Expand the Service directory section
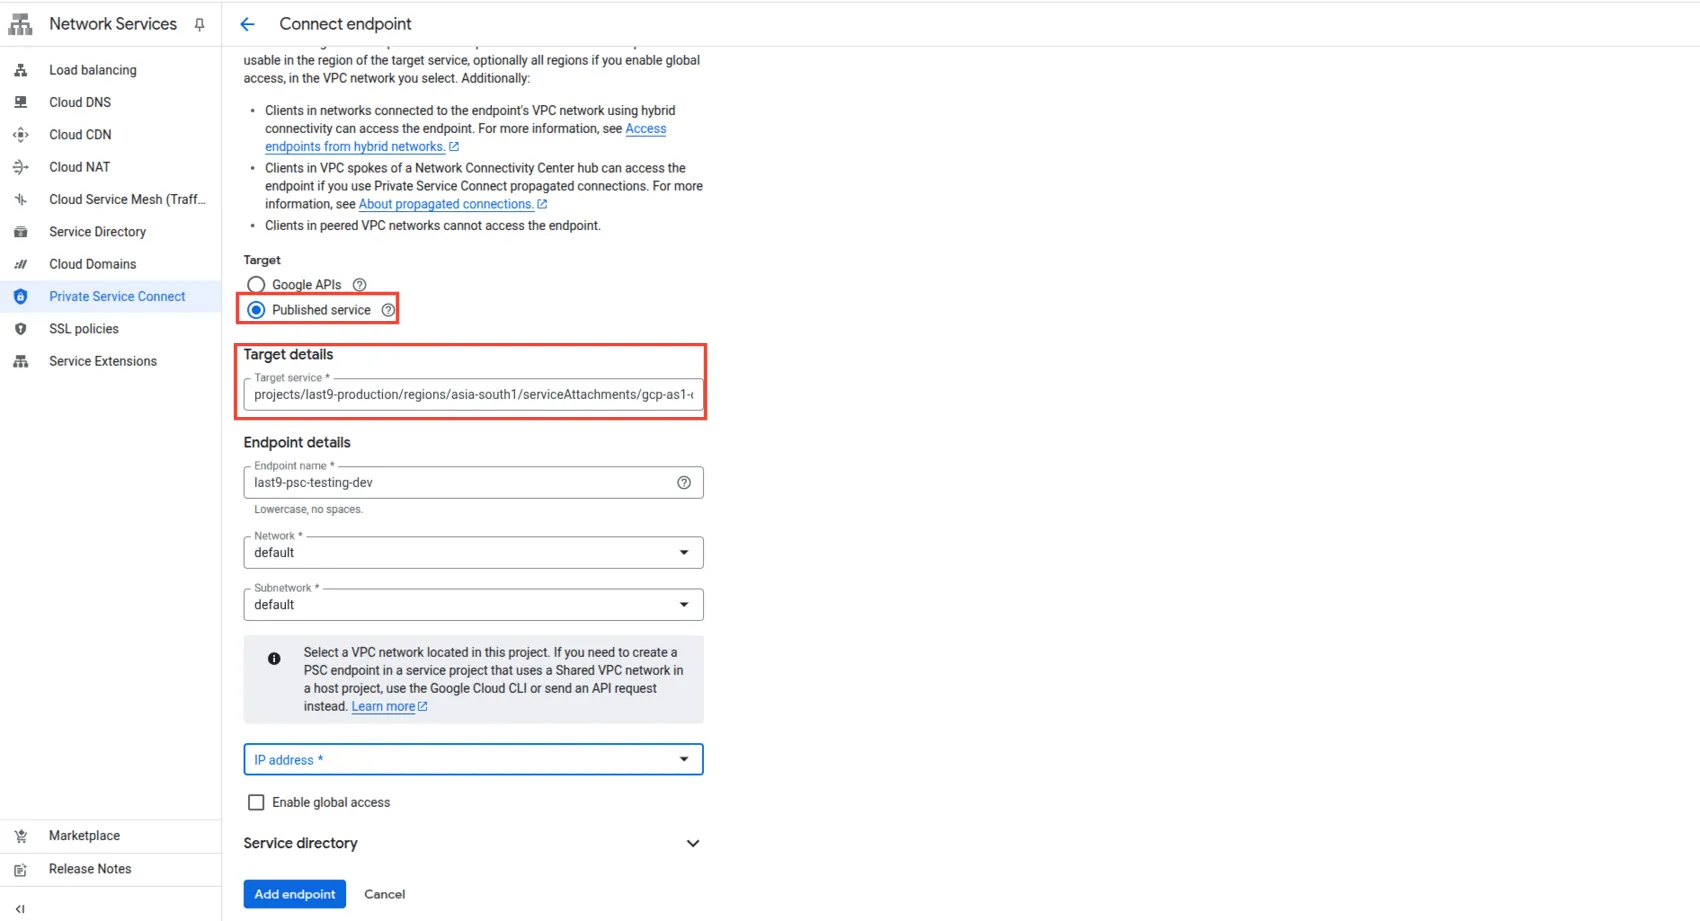 tap(692, 843)
